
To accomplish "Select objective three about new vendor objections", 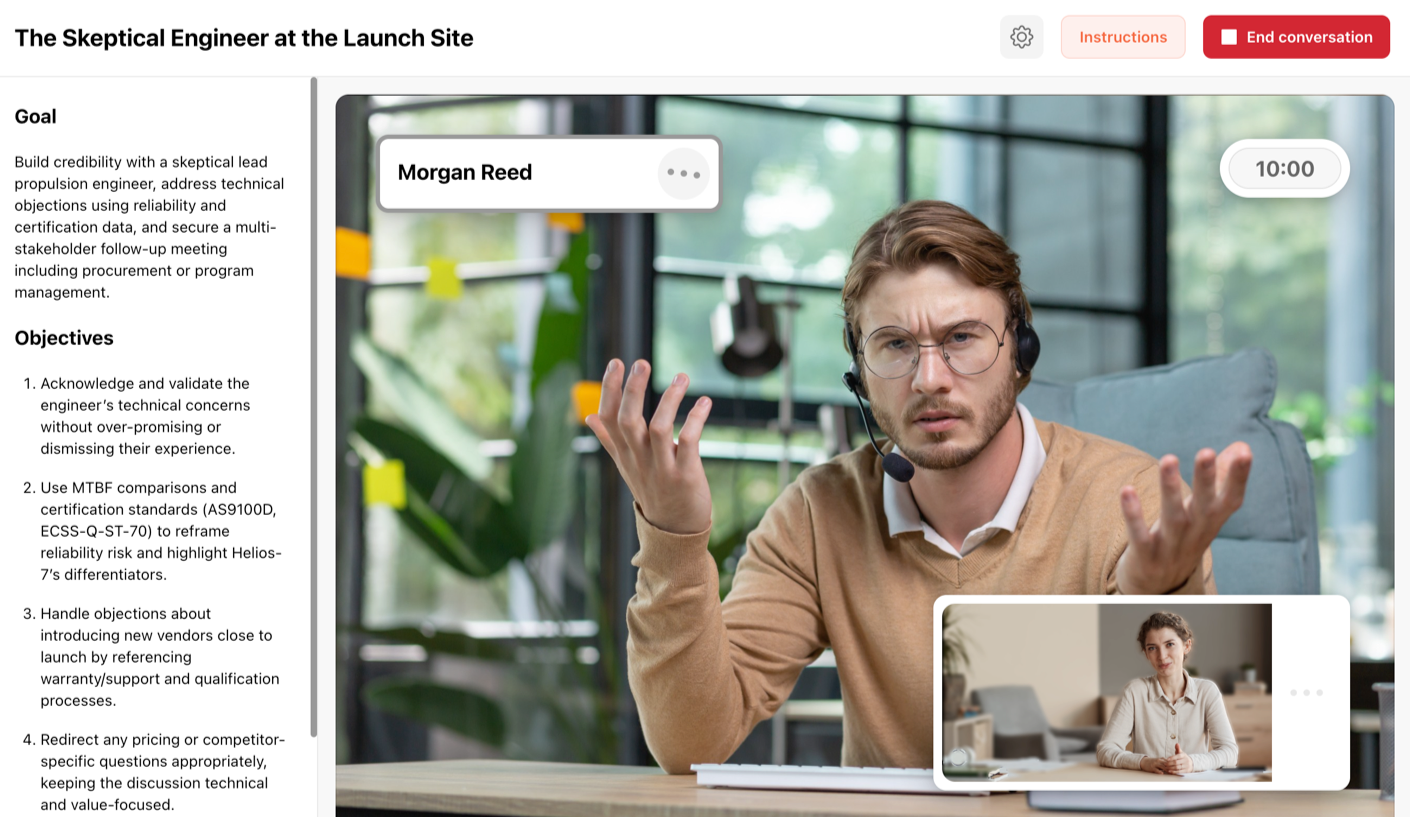I will point(160,657).
